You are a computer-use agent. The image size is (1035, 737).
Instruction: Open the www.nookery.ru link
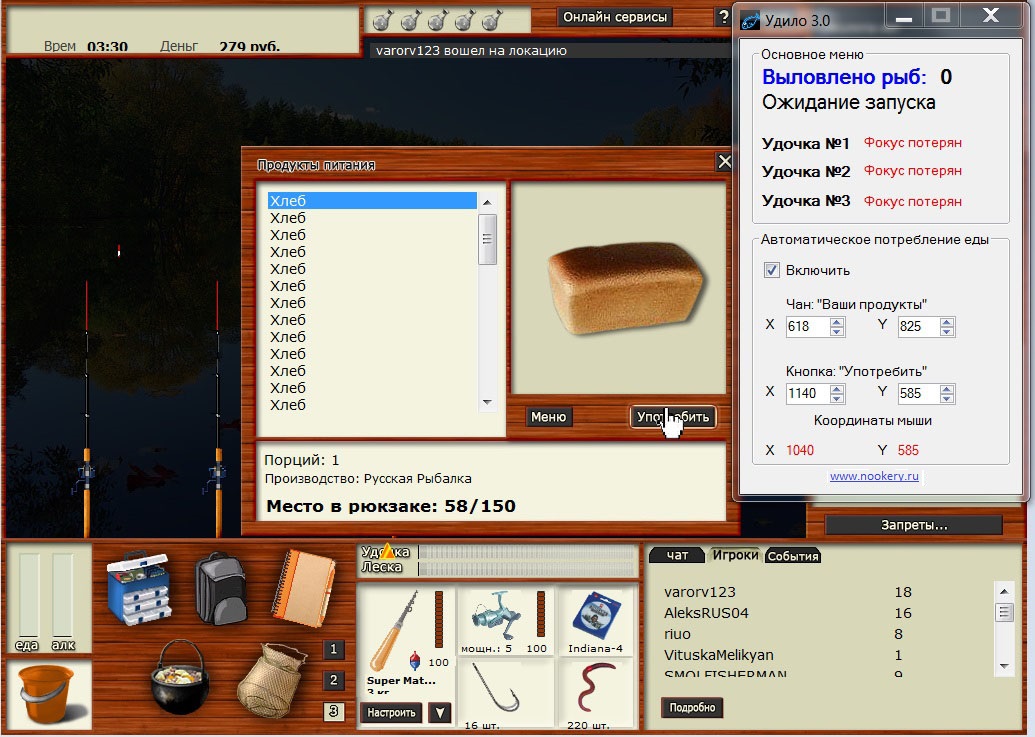click(874, 476)
